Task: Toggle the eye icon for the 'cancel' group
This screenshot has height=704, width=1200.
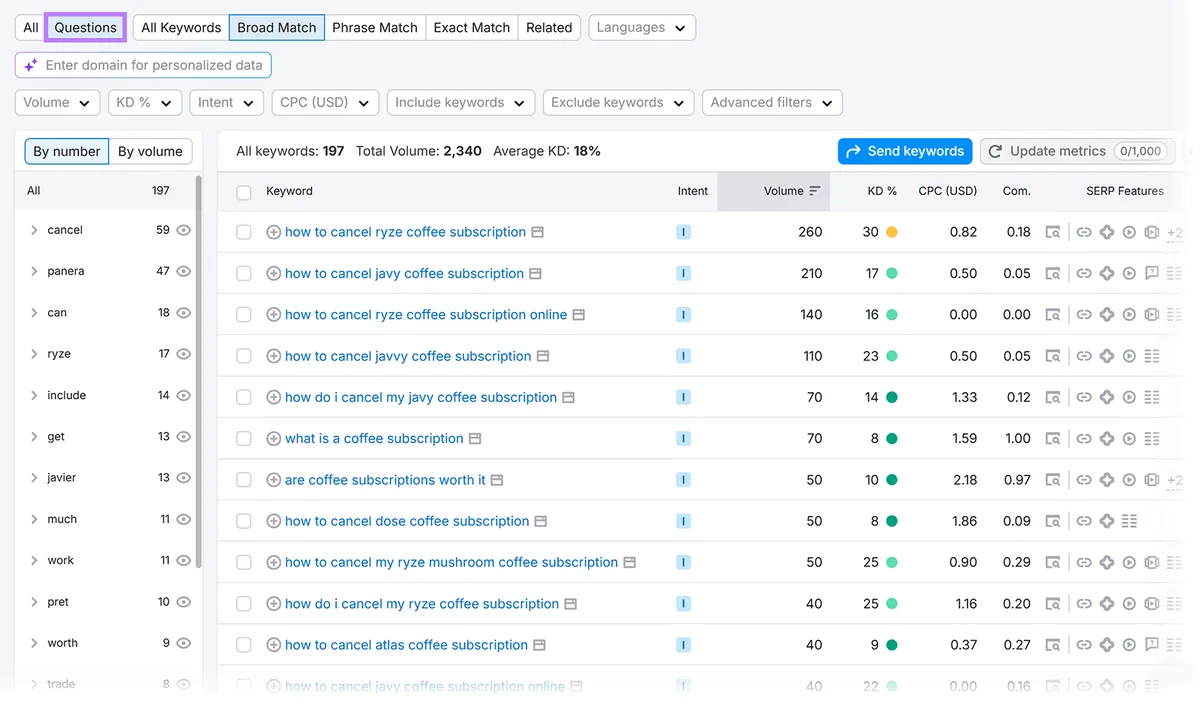Action: click(x=183, y=230)
